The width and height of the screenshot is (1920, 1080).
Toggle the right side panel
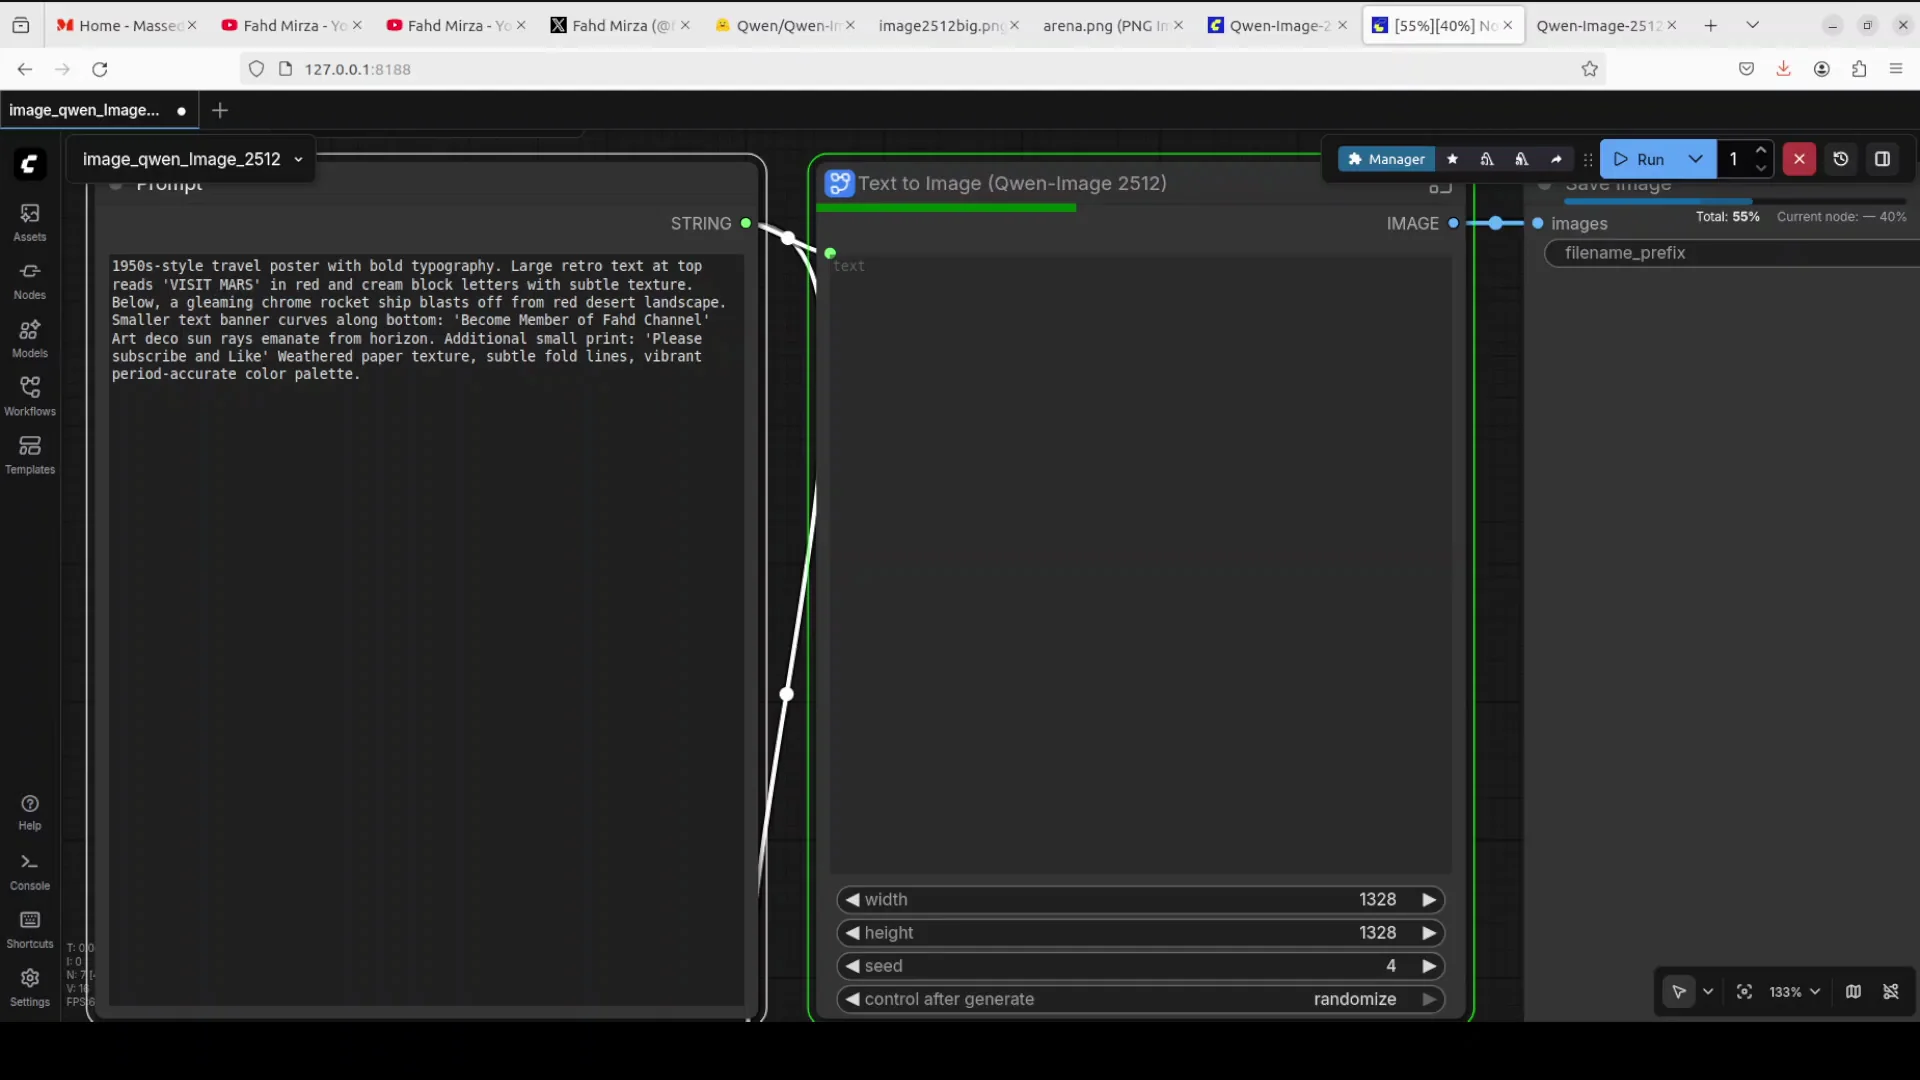point(1884,159)
